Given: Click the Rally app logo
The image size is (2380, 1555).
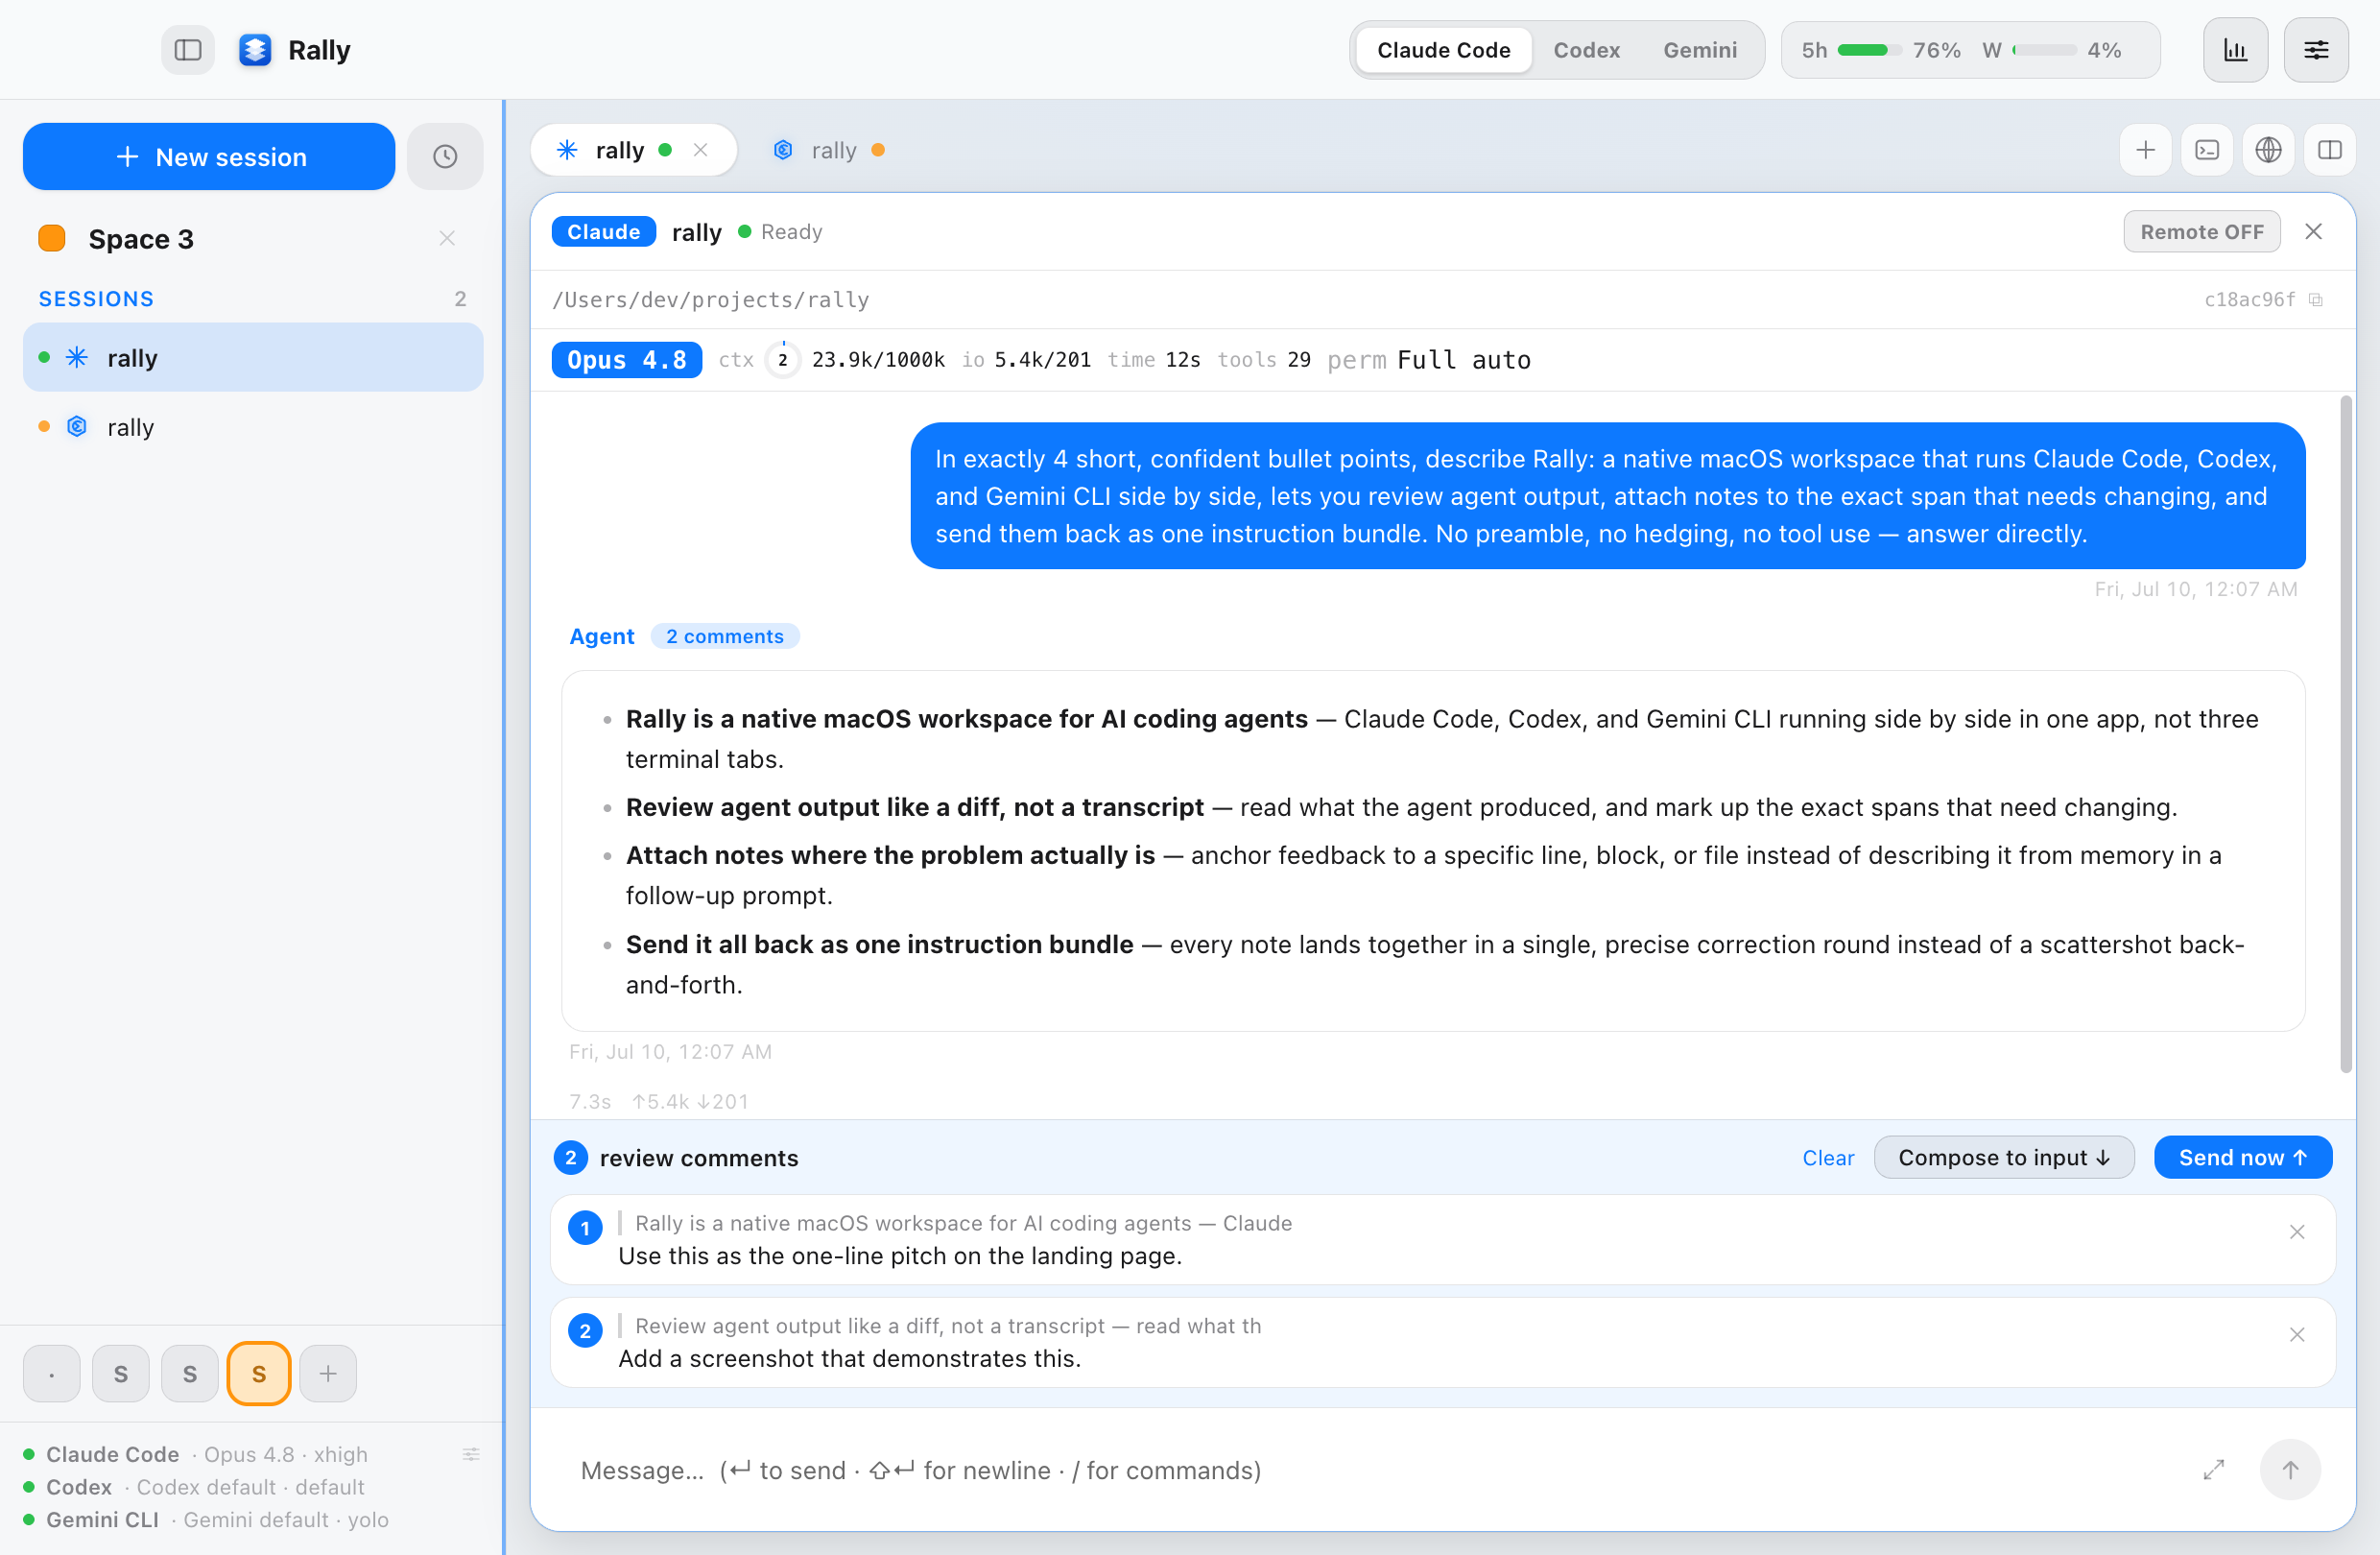Looking at the screenshot, I should click(x=255, y=50).
